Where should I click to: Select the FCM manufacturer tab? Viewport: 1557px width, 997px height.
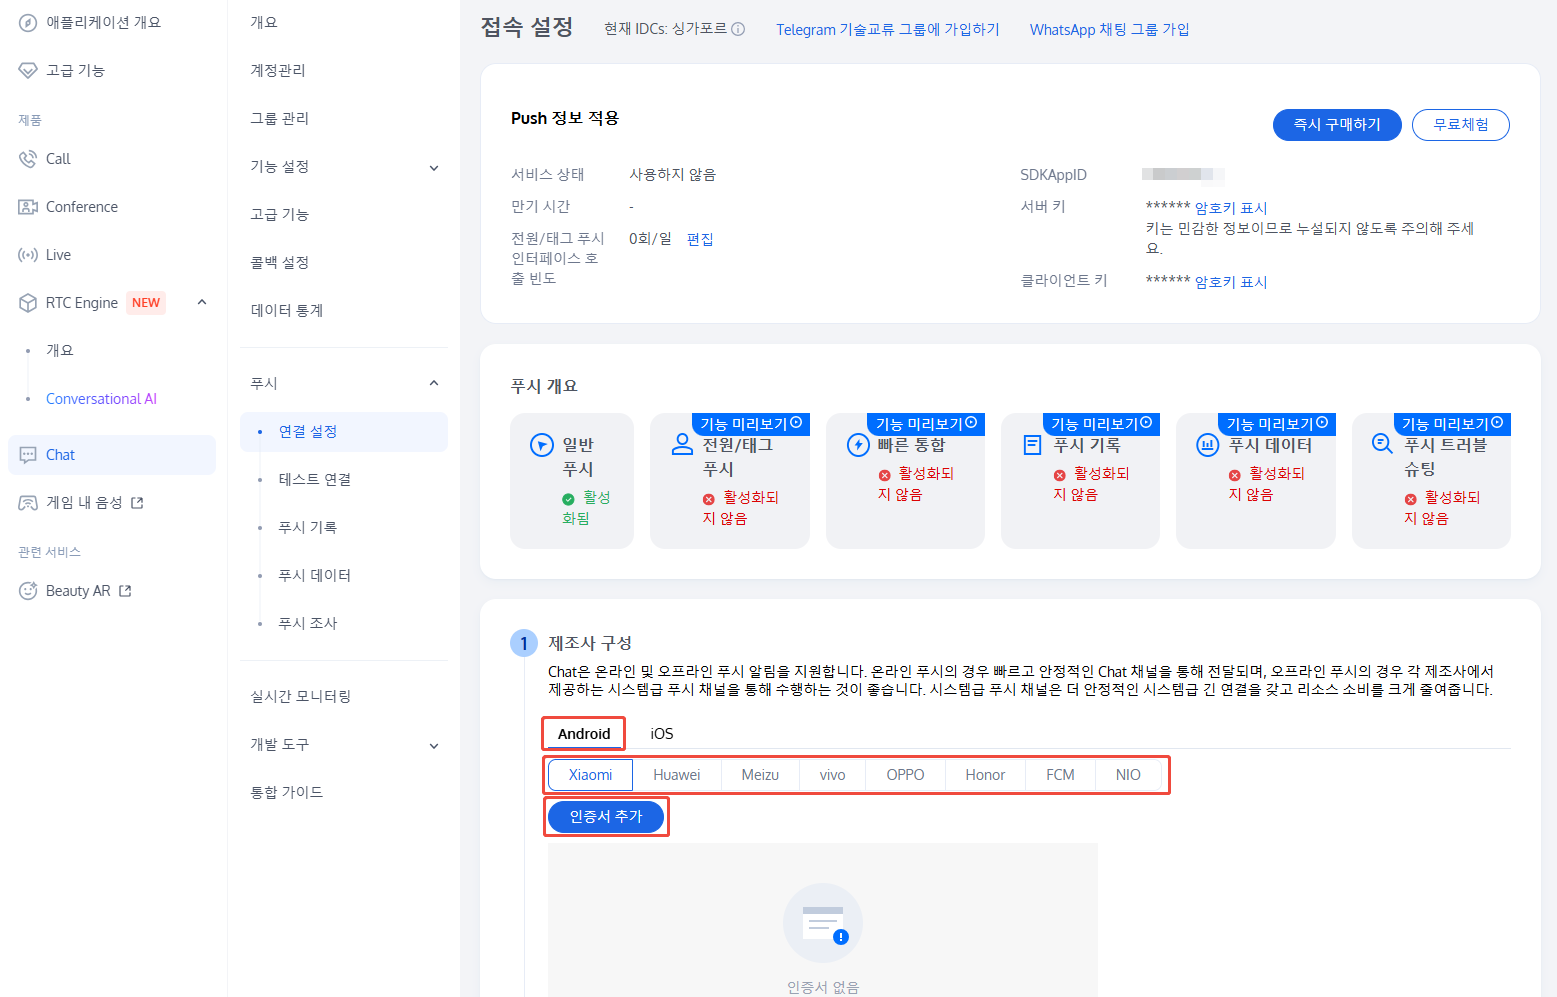click(1060, 775)
